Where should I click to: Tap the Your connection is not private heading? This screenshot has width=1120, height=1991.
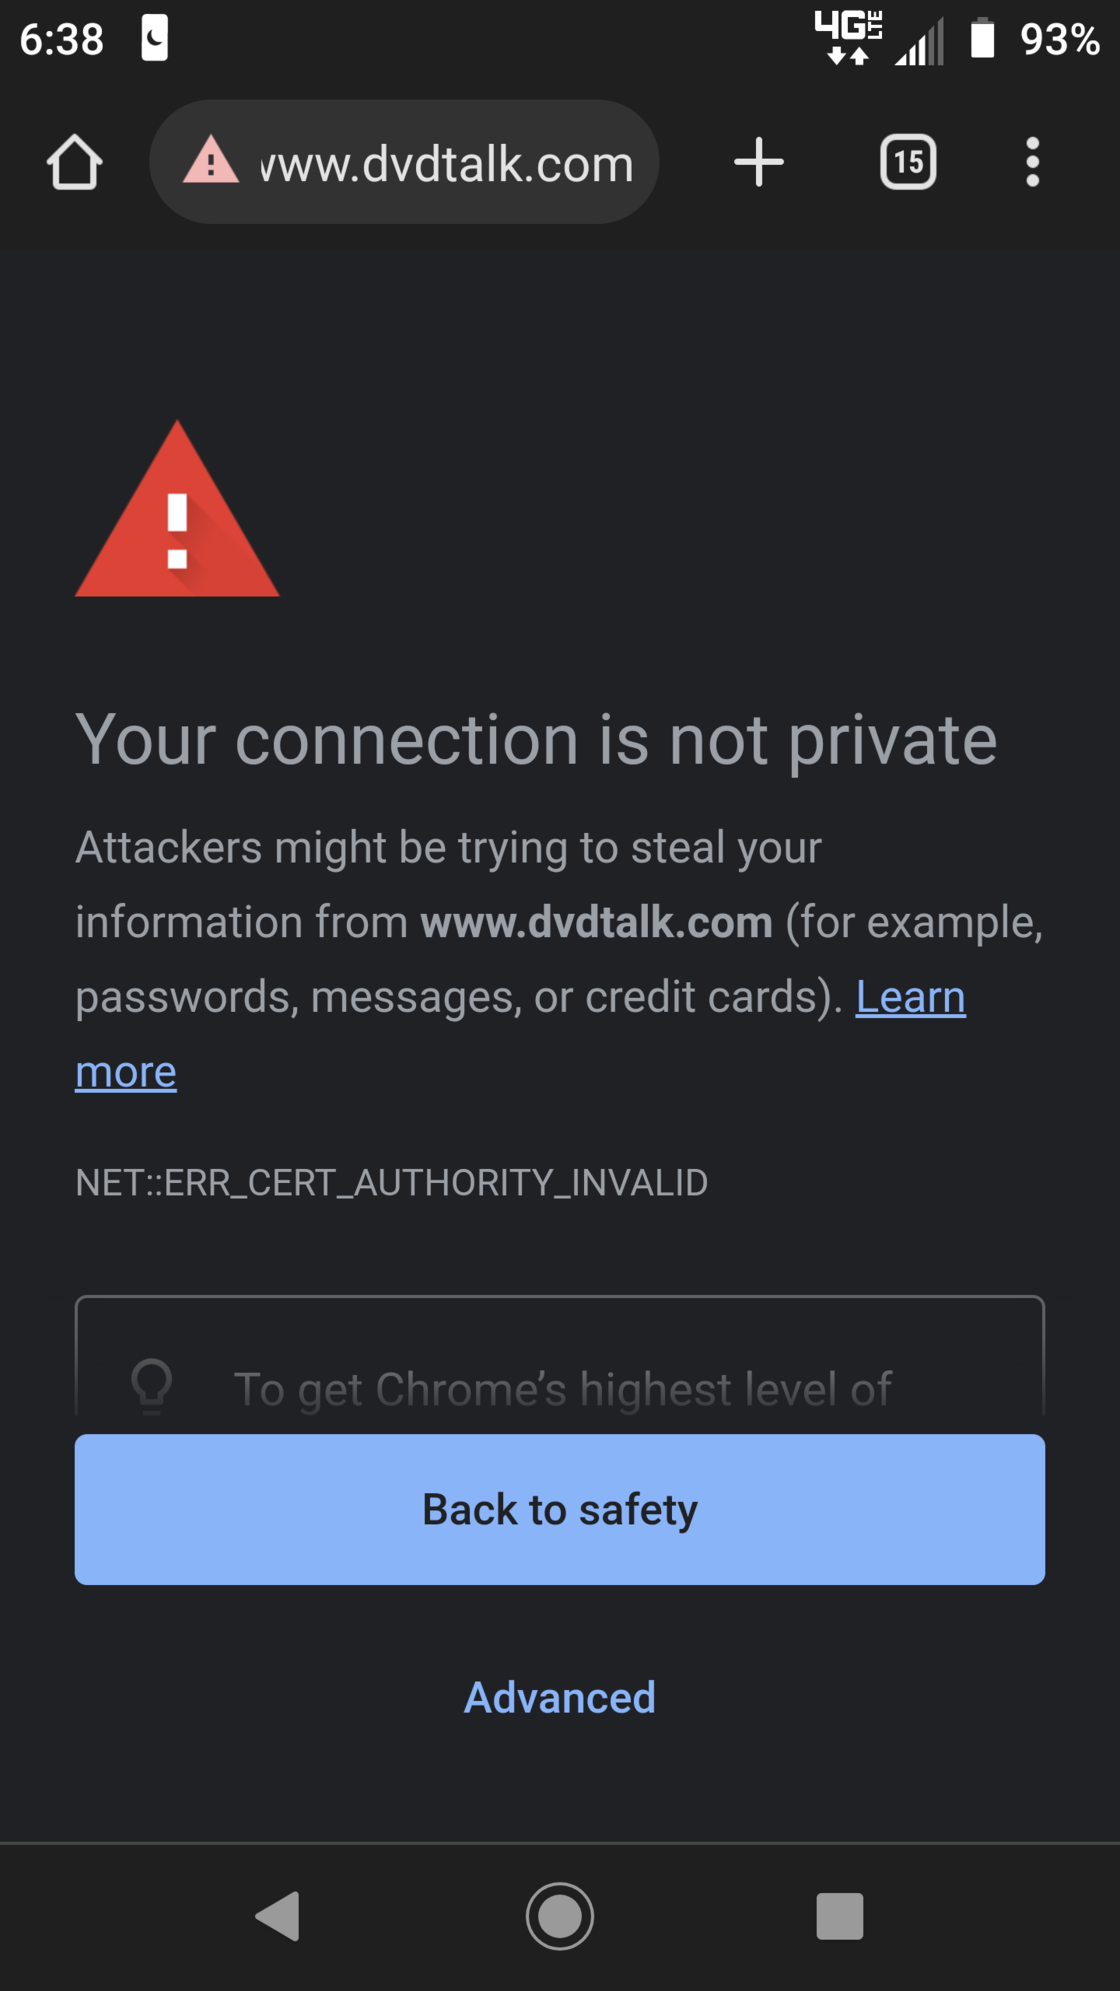[x=536, y=741]
